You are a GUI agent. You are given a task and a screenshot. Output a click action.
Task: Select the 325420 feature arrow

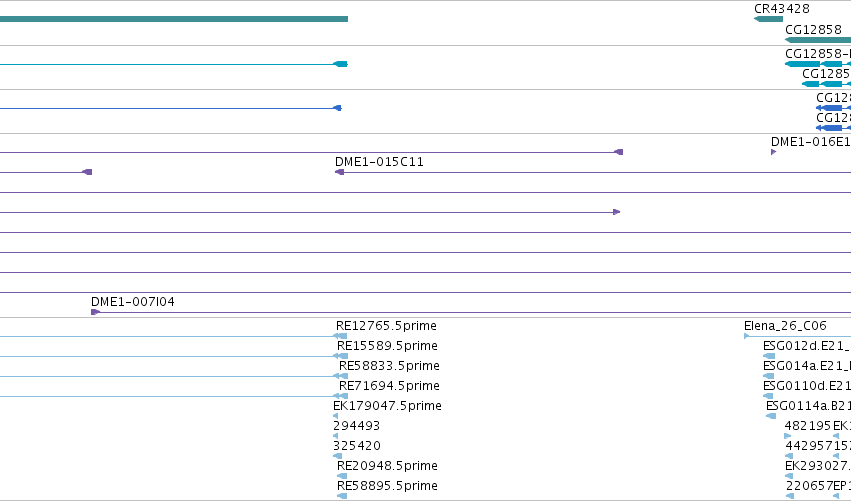click(x=338, y=456)
